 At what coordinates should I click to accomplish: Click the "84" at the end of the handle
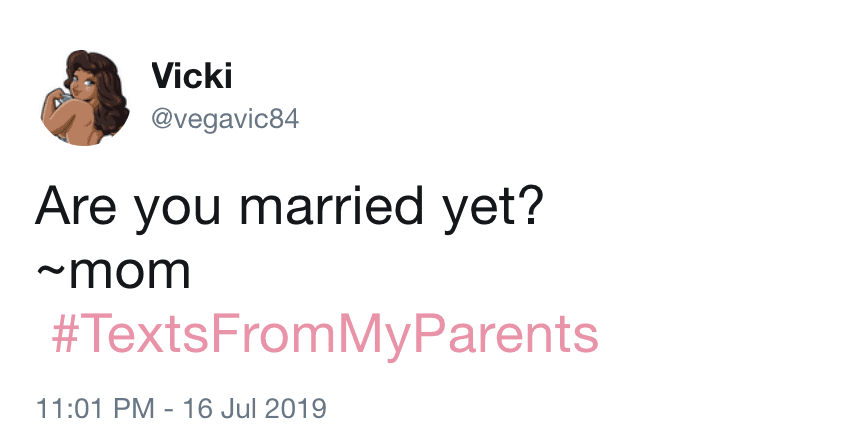[285, 119]
